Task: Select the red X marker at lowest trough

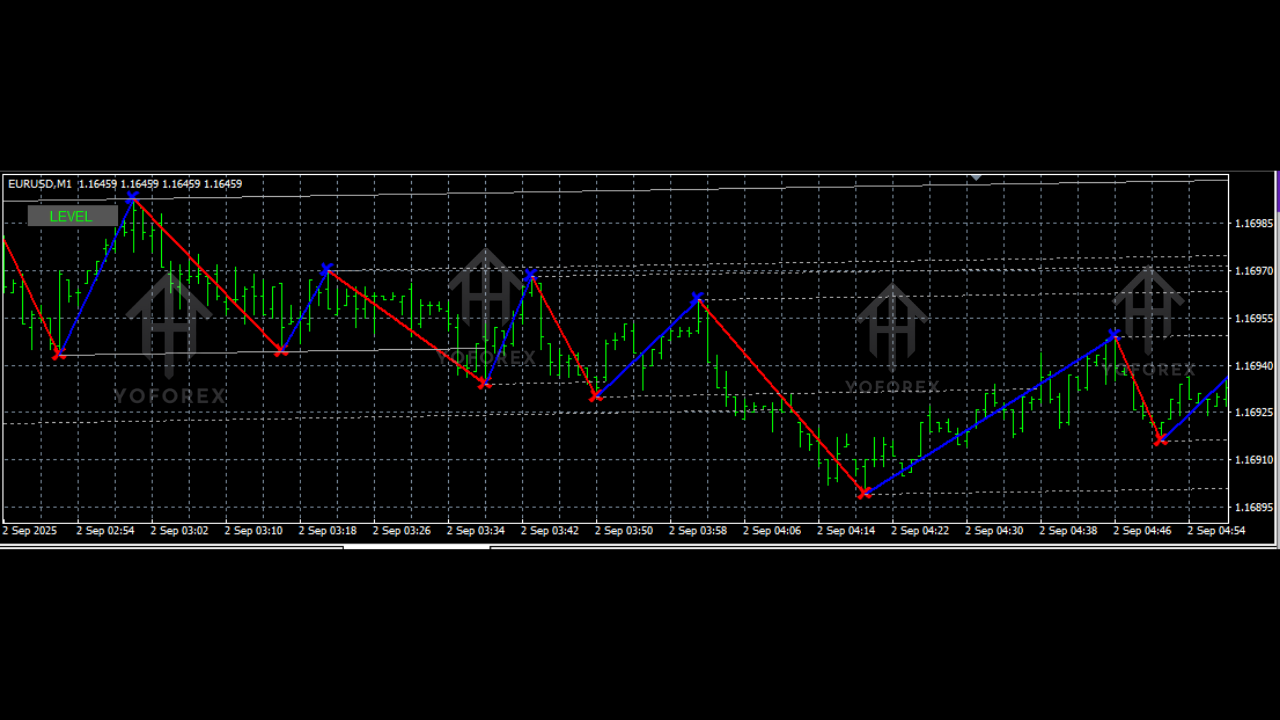Action: 865,493
